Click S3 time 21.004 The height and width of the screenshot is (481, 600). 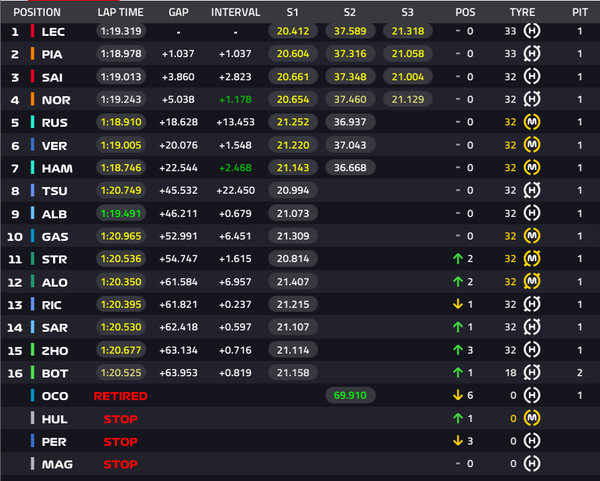point(408,77)
